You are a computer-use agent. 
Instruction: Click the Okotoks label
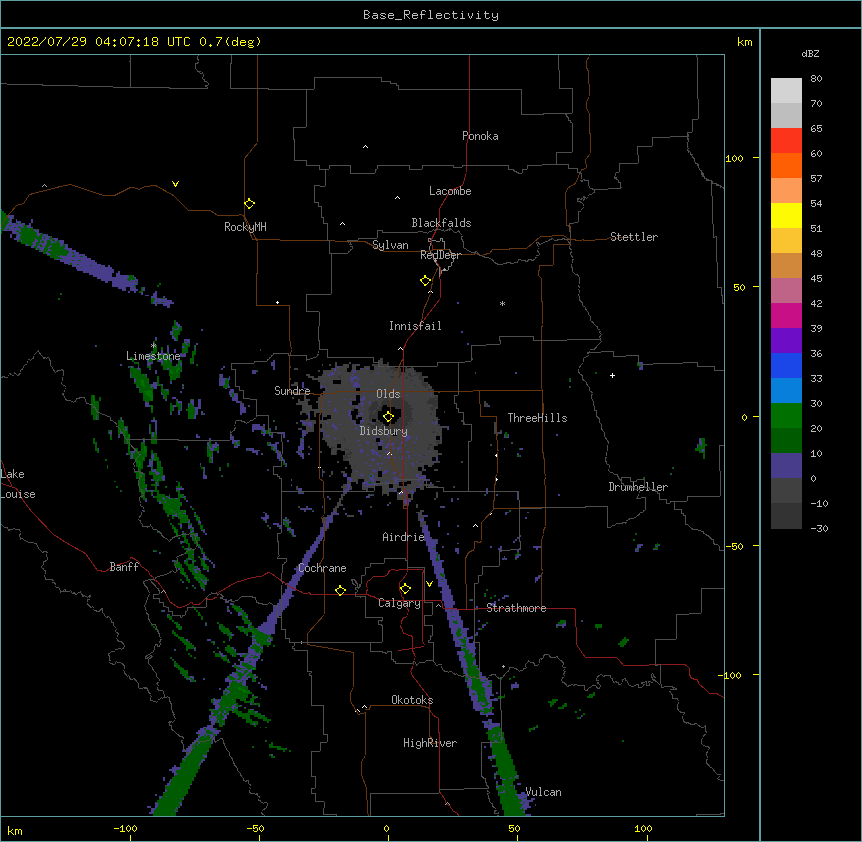pyautogui.click(x=412, y=700)
